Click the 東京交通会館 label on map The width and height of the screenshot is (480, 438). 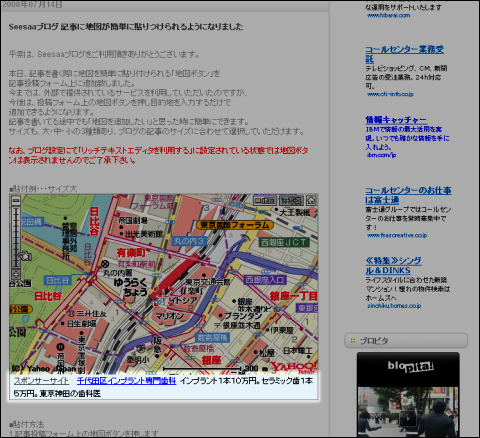point(208,282)
